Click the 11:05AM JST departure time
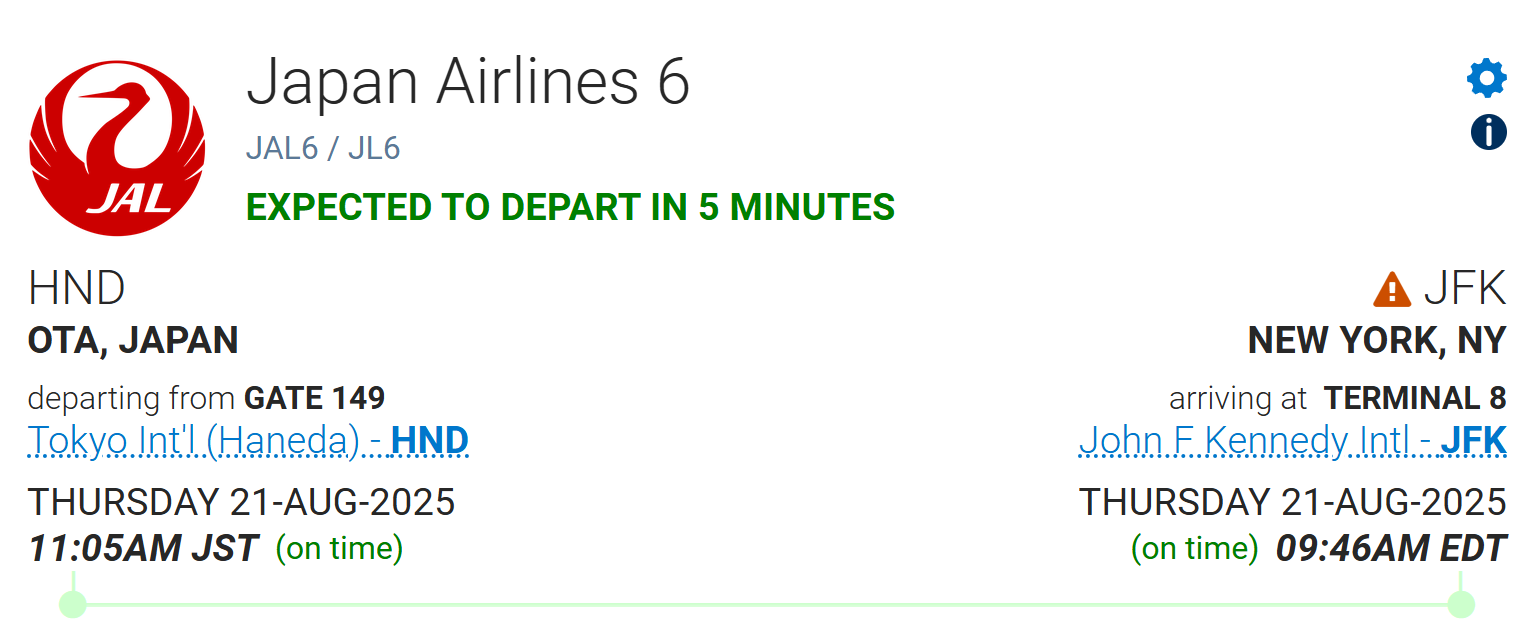The image size is (1530, 630). [143, 549]
